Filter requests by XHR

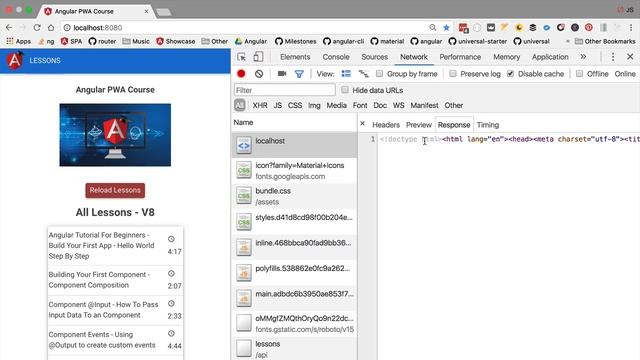coord(260,105)
